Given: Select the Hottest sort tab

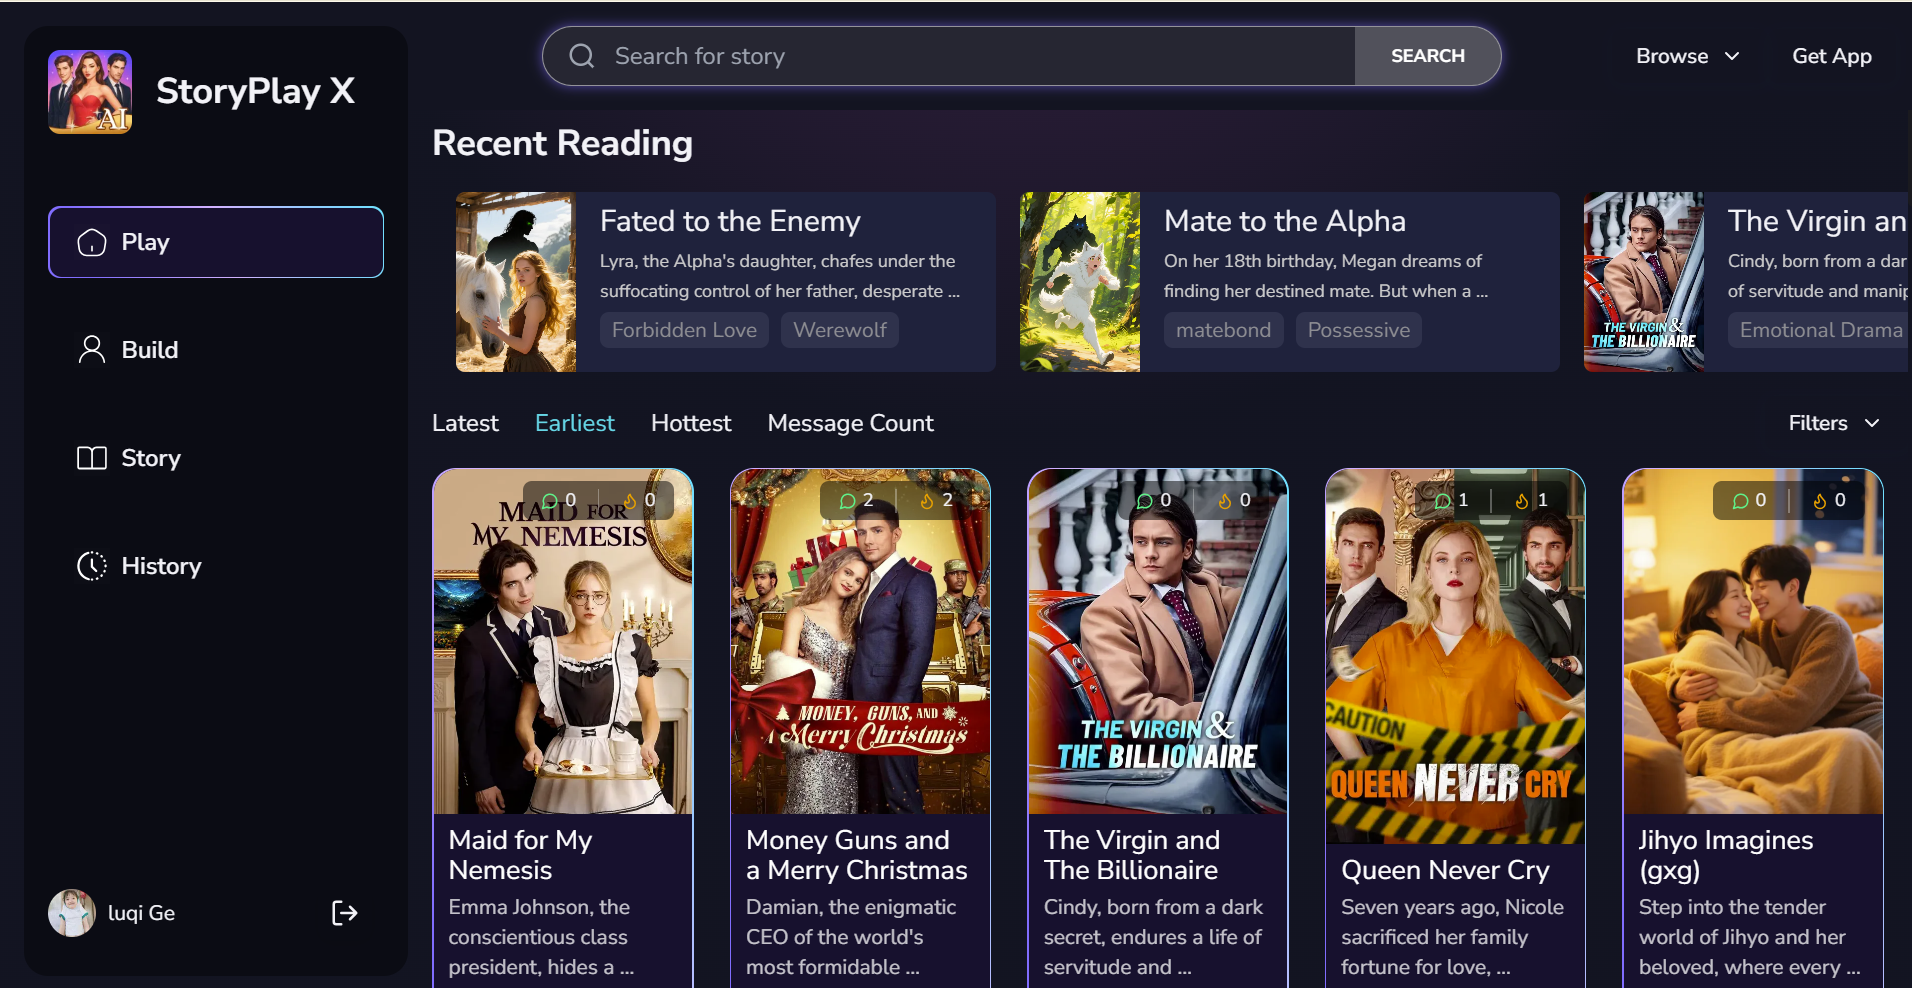Looking at the screenshot, I should tap(691, 423).
